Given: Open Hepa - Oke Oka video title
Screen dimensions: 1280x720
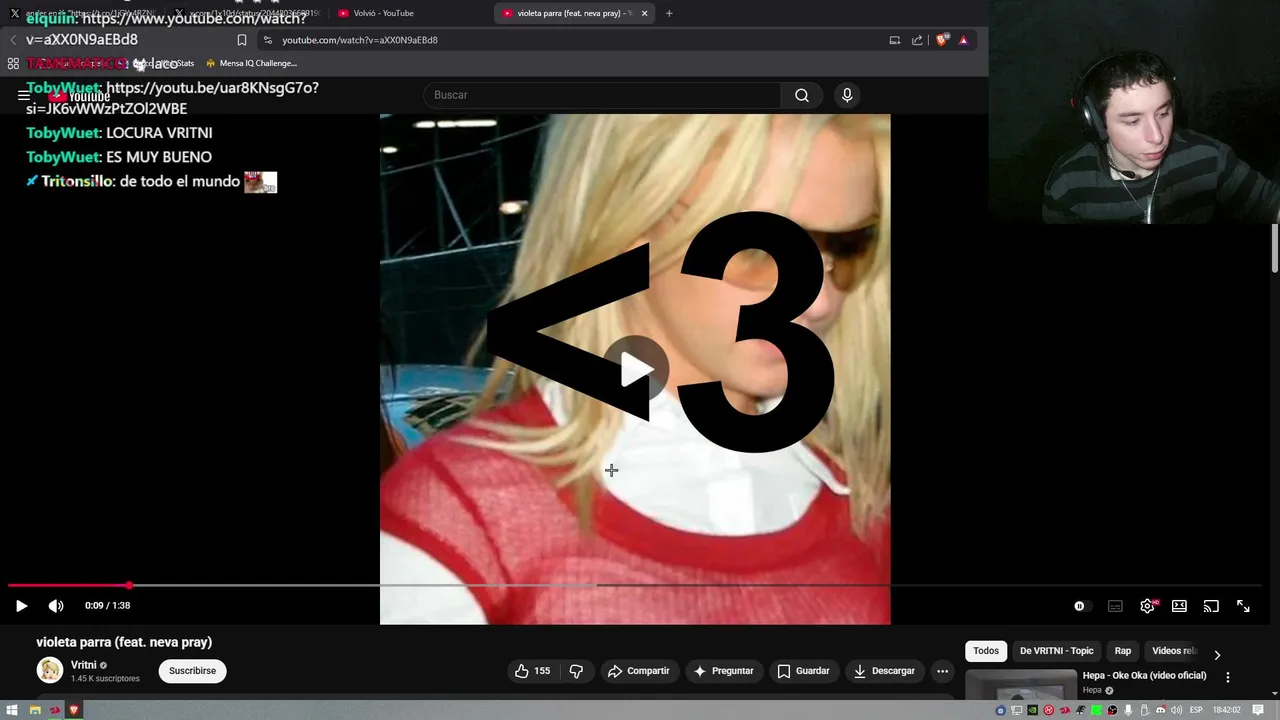Looking at the screenshot, I should 1144,676.
